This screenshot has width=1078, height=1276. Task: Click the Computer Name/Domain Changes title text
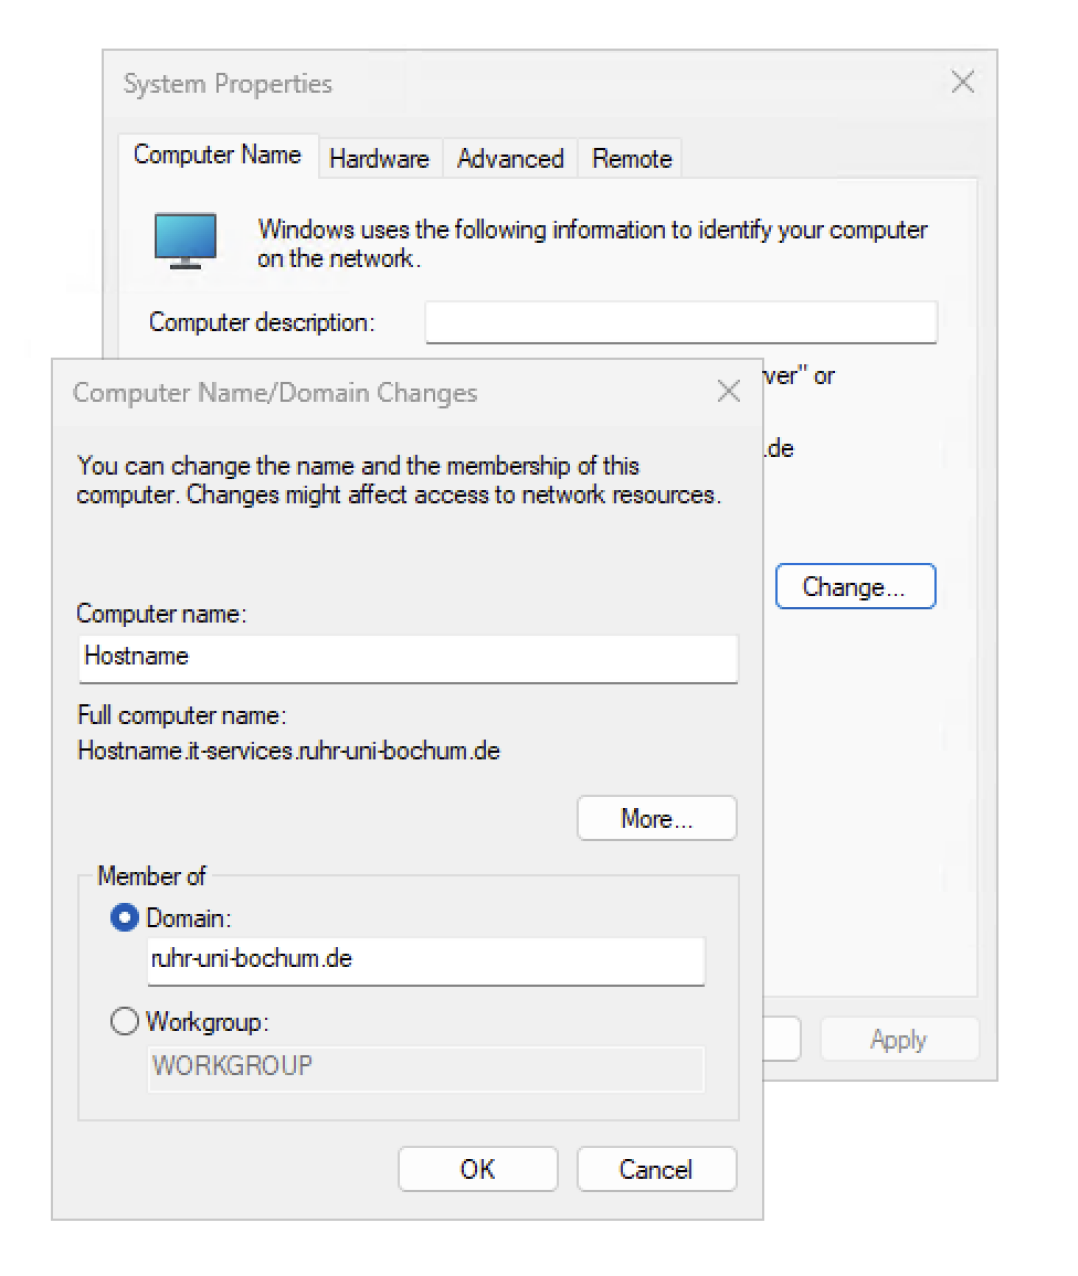(275, 392)
